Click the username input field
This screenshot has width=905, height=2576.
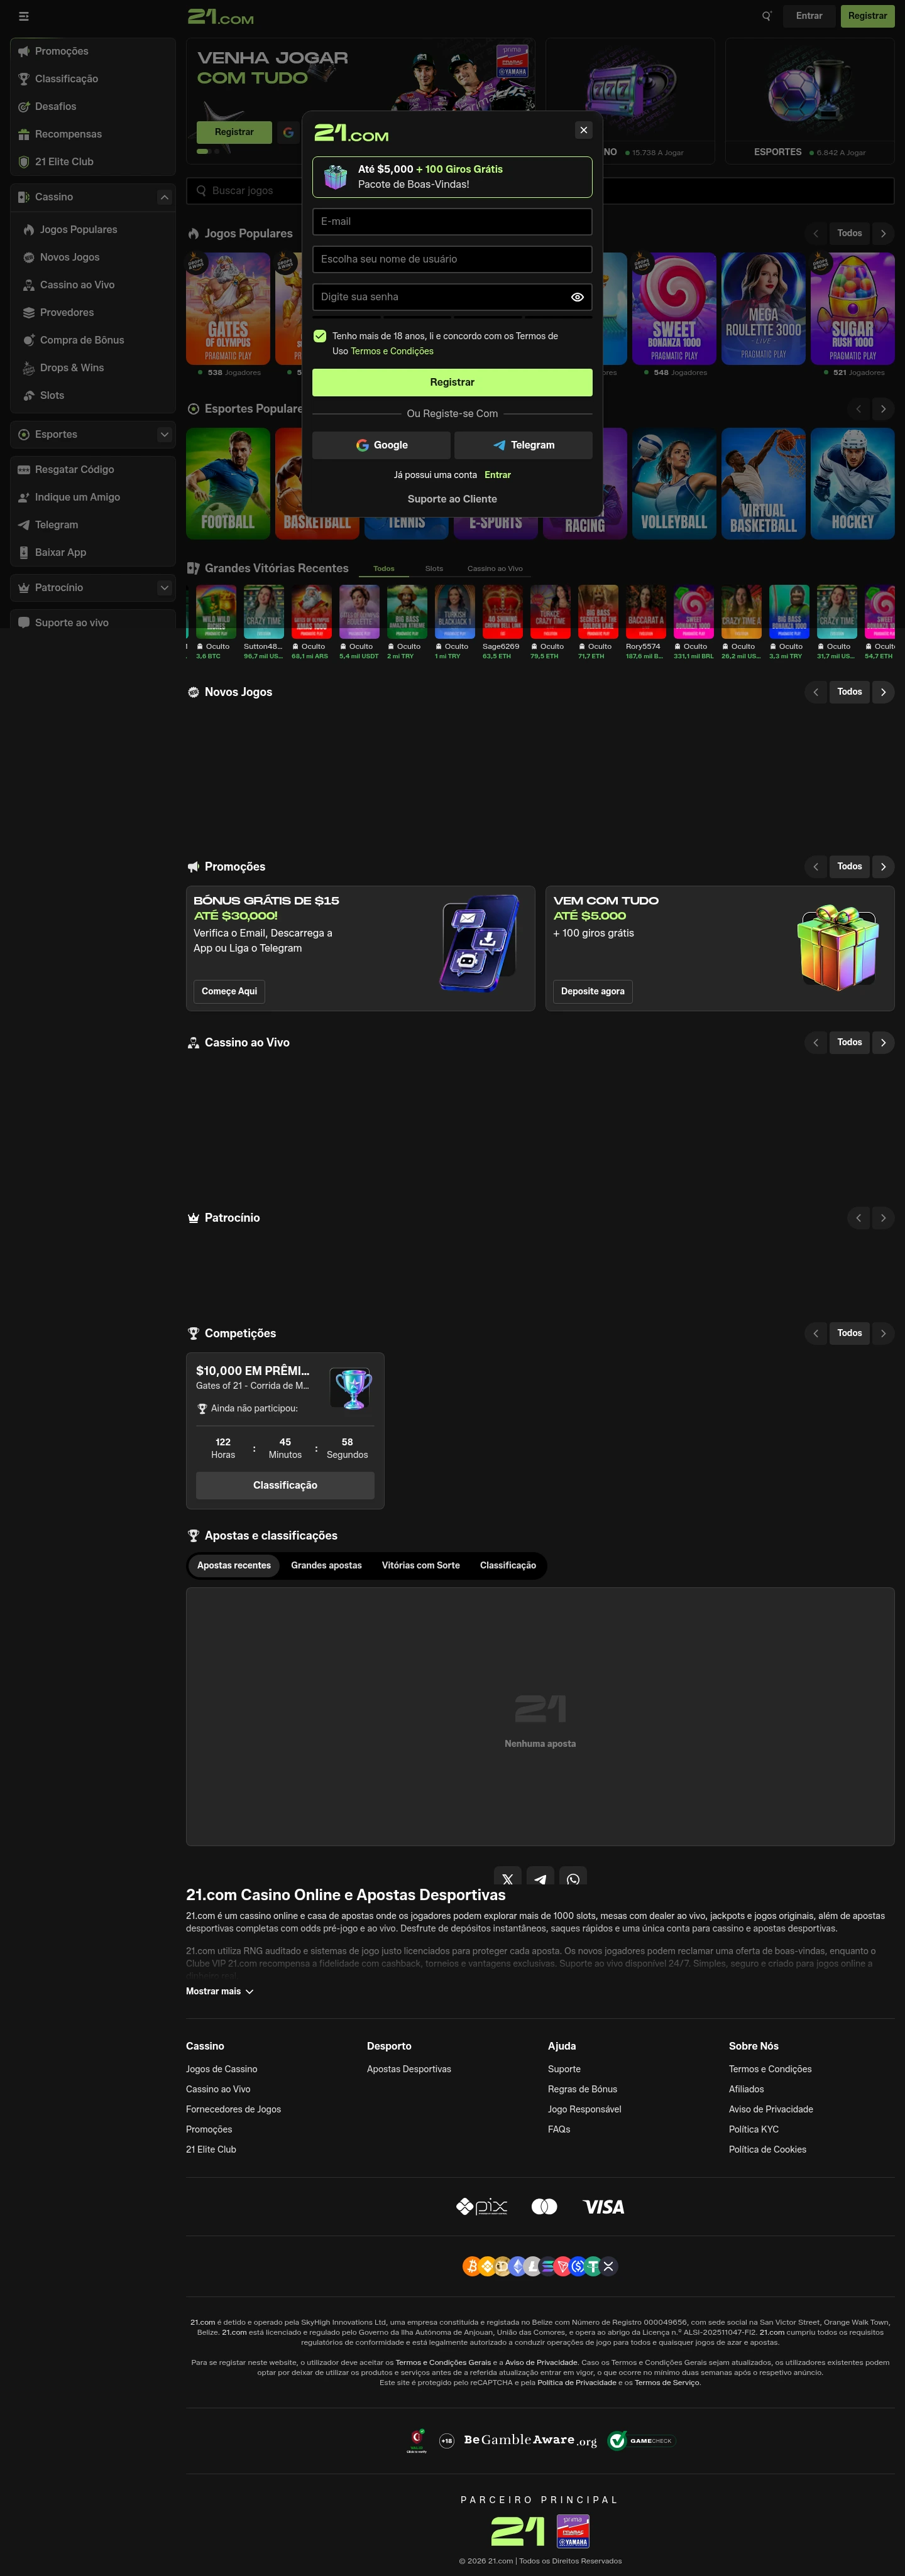pos(452,259)
